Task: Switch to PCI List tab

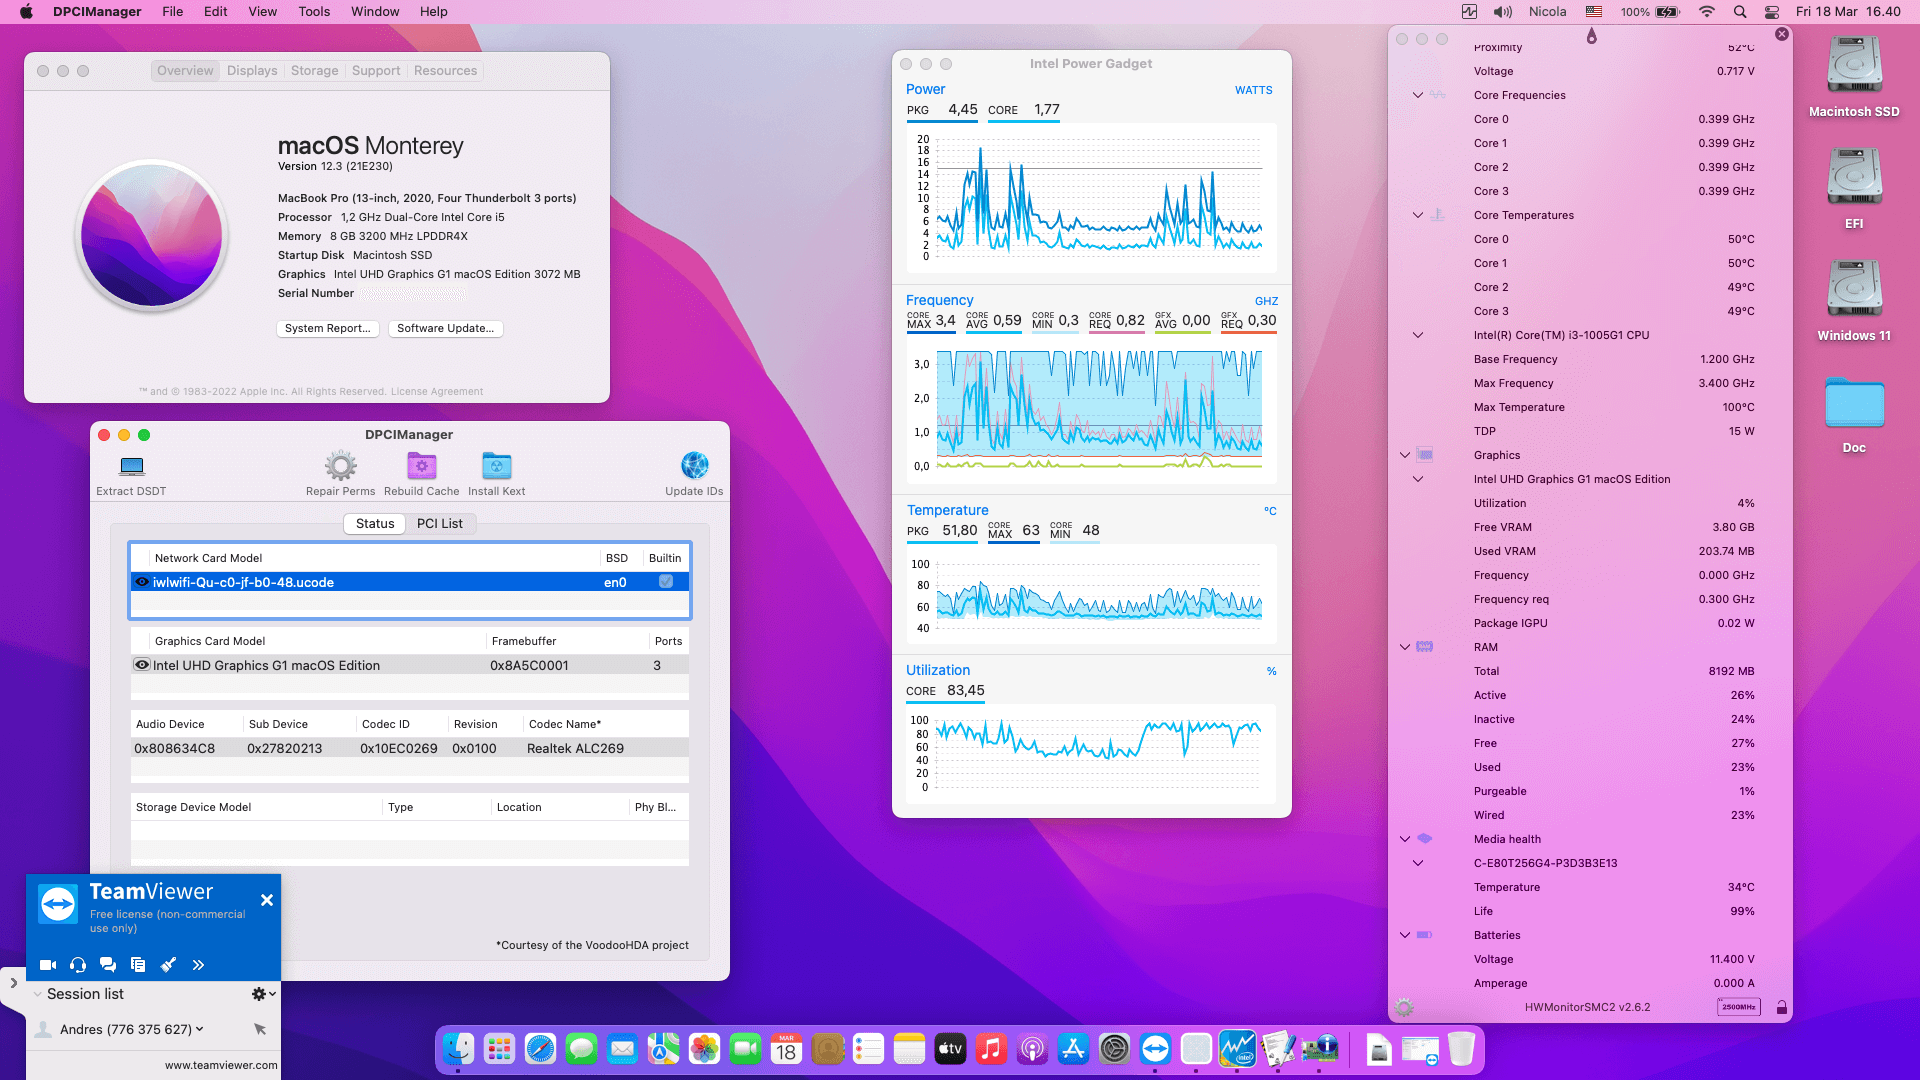Action: click(x=440, y=523)
